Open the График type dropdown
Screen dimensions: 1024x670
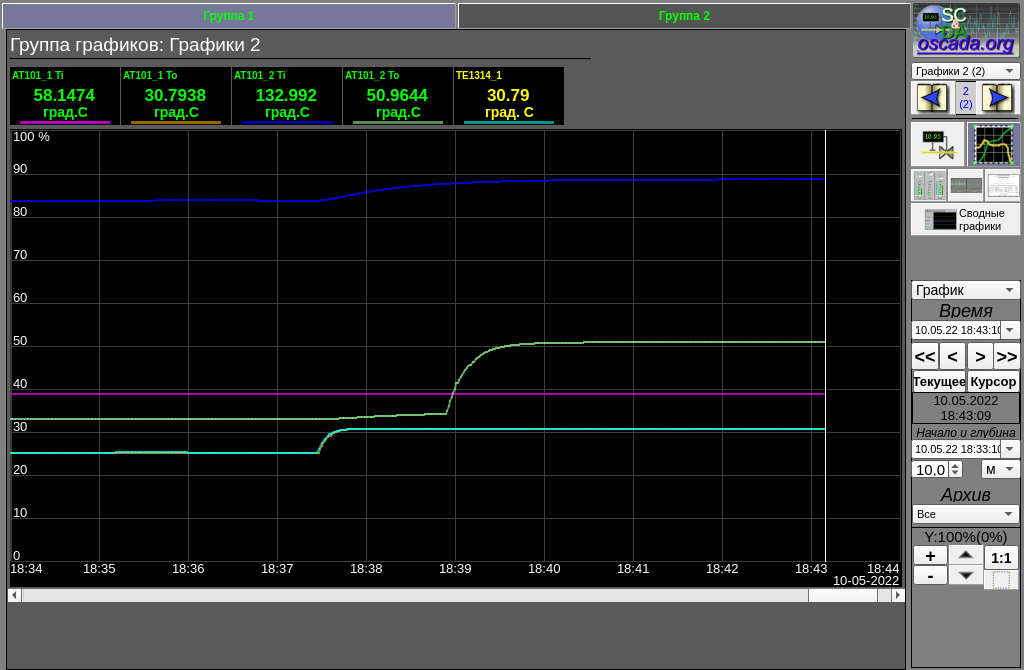(x=965, y=290)
